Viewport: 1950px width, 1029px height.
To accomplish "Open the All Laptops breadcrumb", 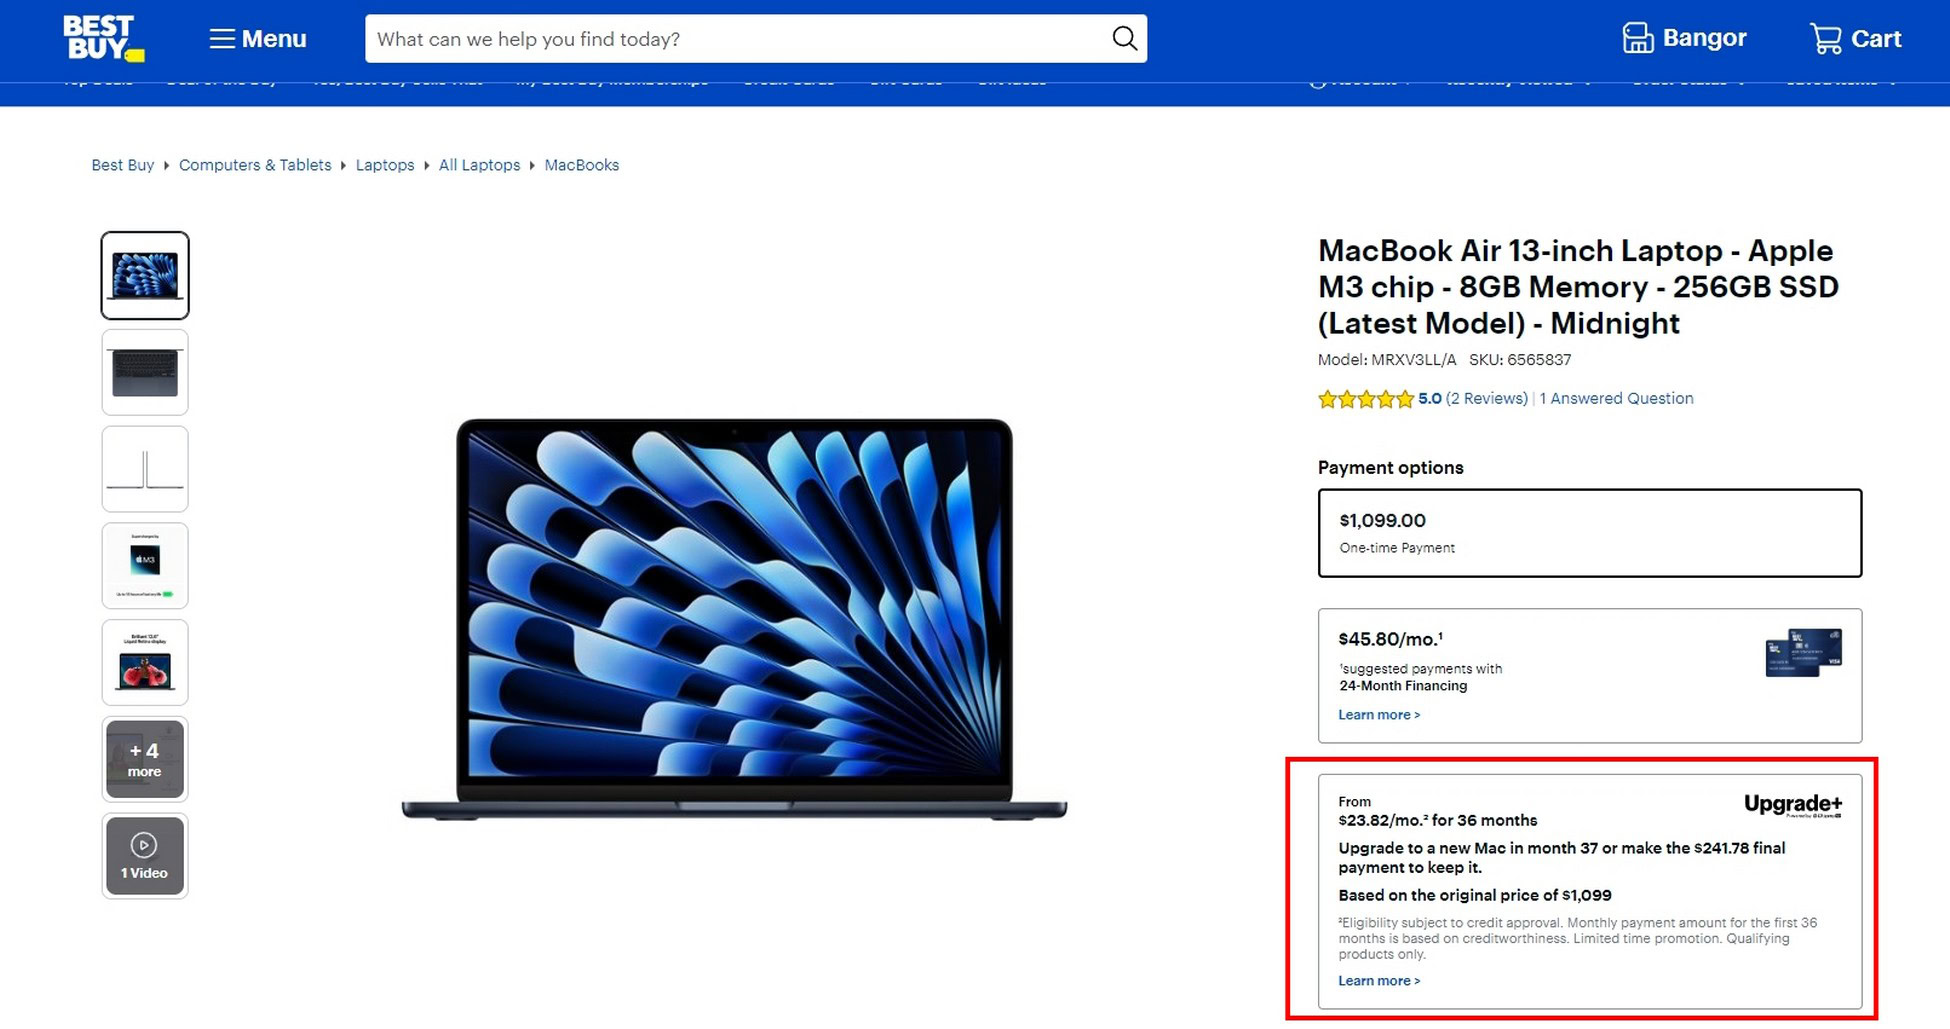I will pos(479,165).
